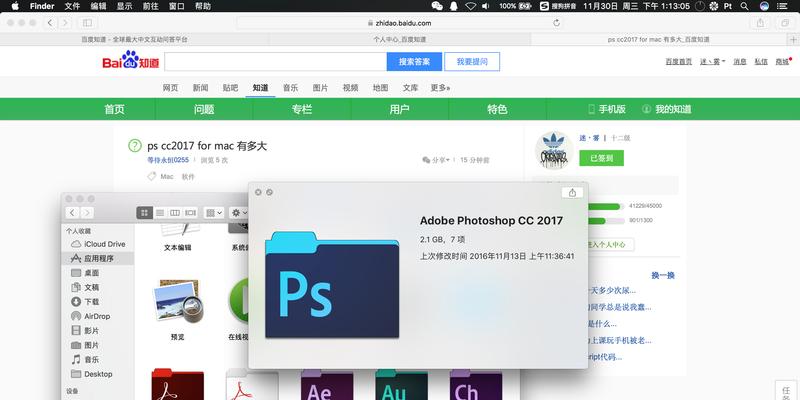Open the 百度首页 link
This screenshot has height=400, width=800.
pyautogui.click(x=679, y=61)
